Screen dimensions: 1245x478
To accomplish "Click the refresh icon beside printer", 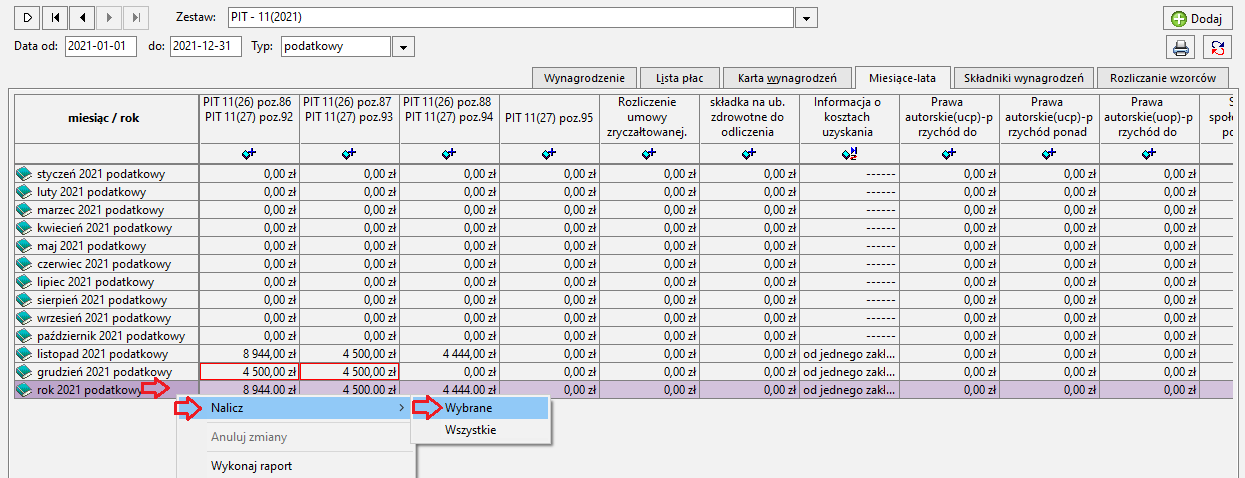I will [x=1217, y=47].
